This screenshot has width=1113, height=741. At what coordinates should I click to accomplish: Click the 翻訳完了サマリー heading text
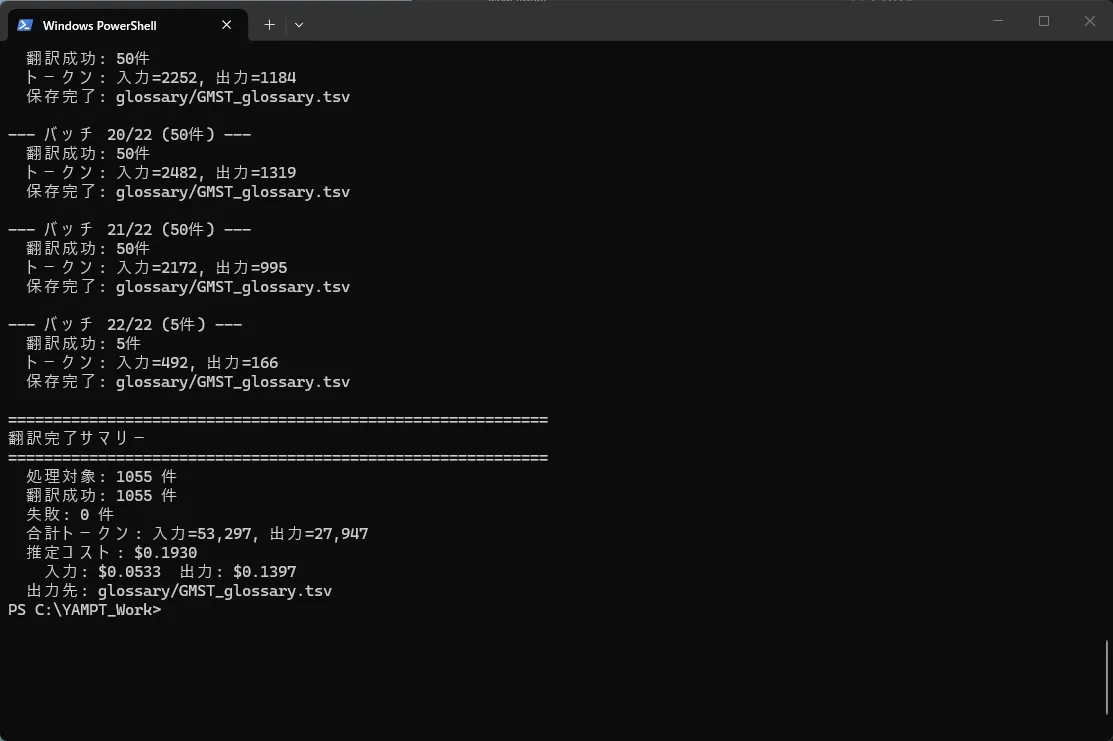77,438
